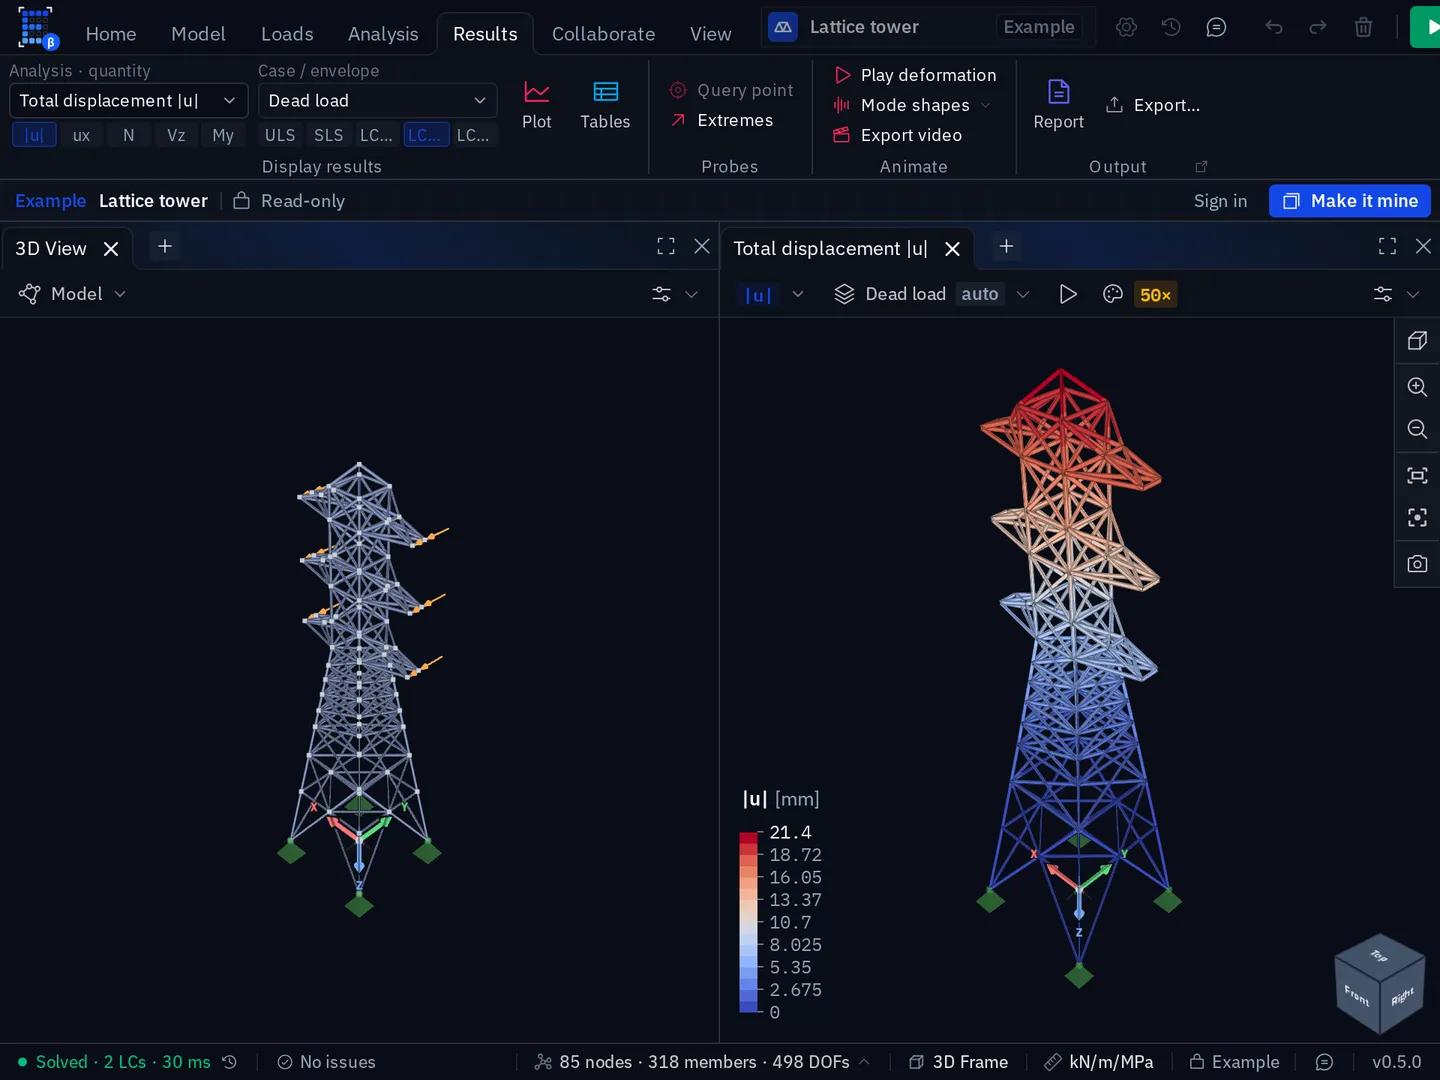1440x1080 pixels.
Task: Switch to the Loads ribbon tab
Action: [287, 34]
